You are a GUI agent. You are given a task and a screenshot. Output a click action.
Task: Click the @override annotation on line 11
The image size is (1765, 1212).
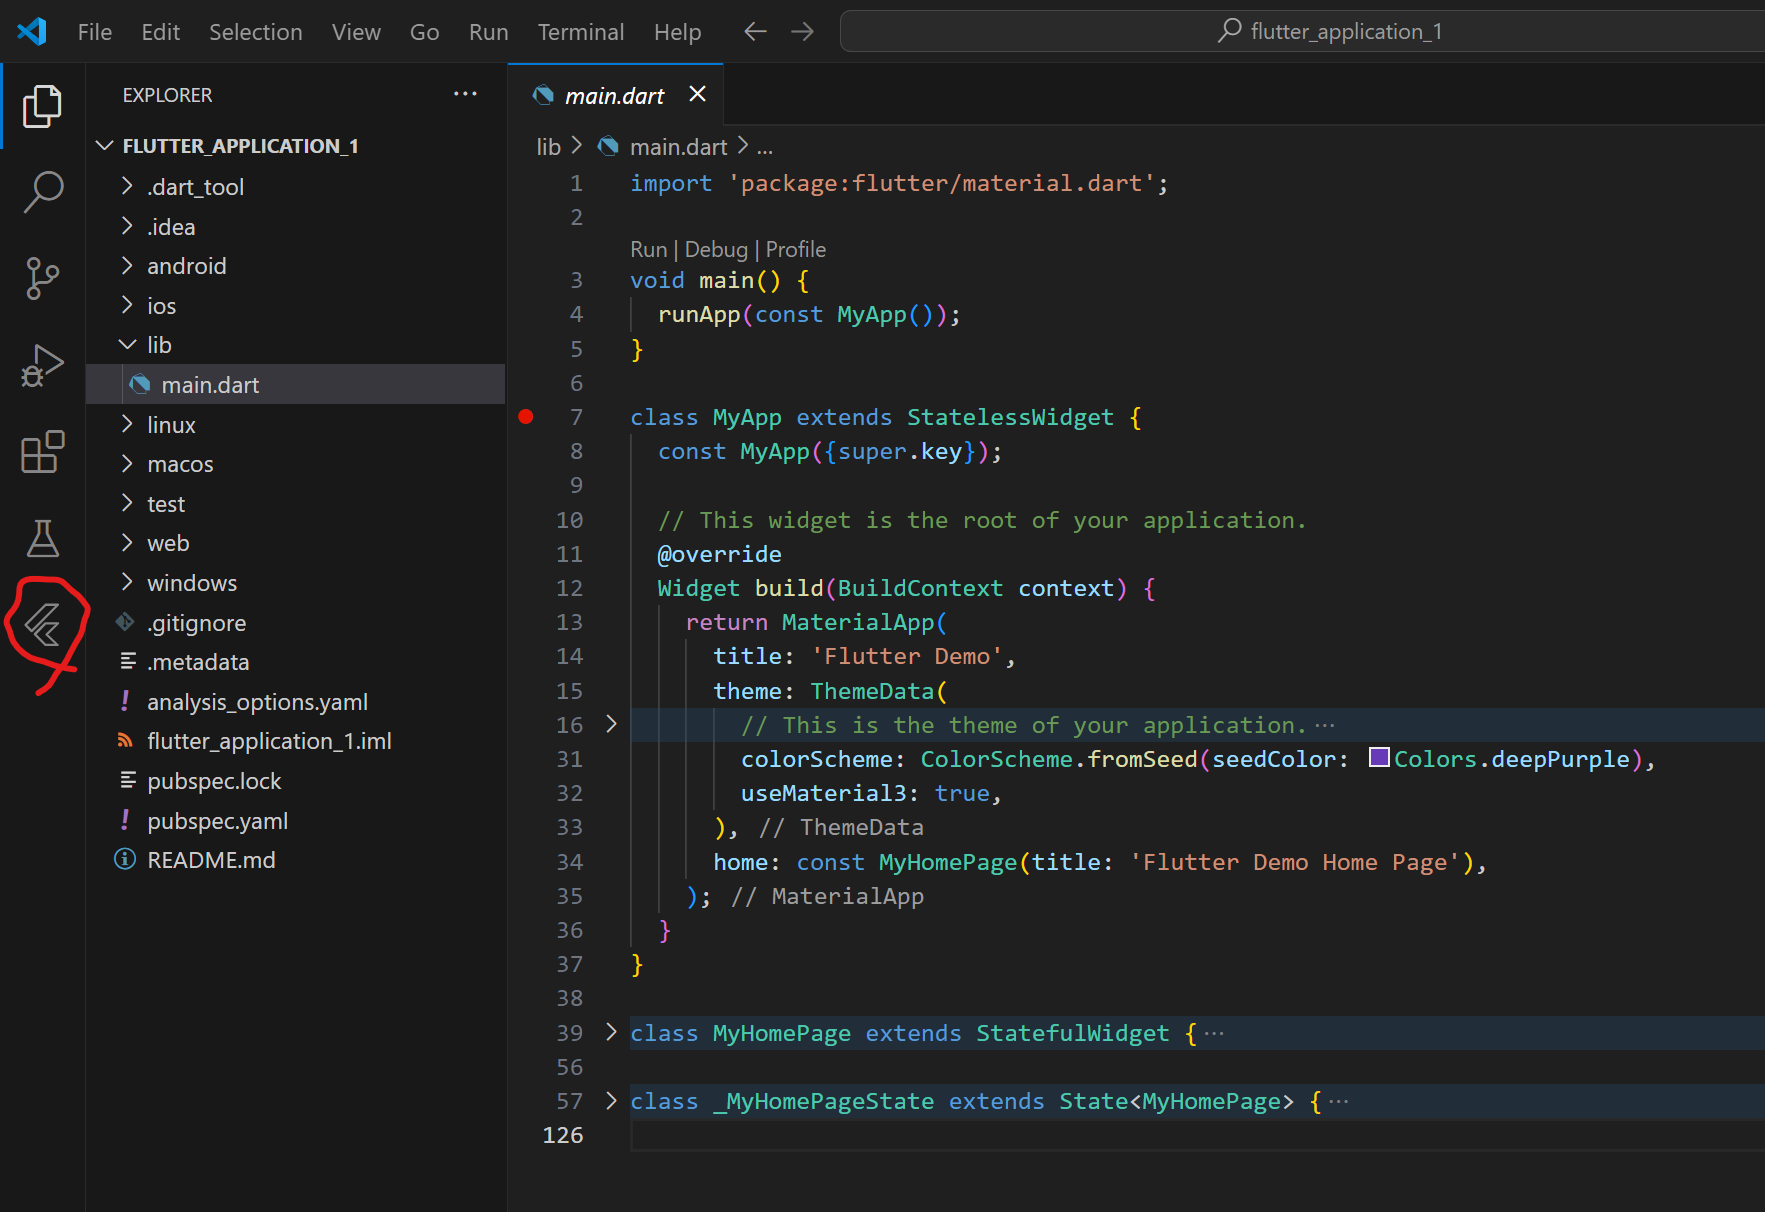click(x=720, y=554)
